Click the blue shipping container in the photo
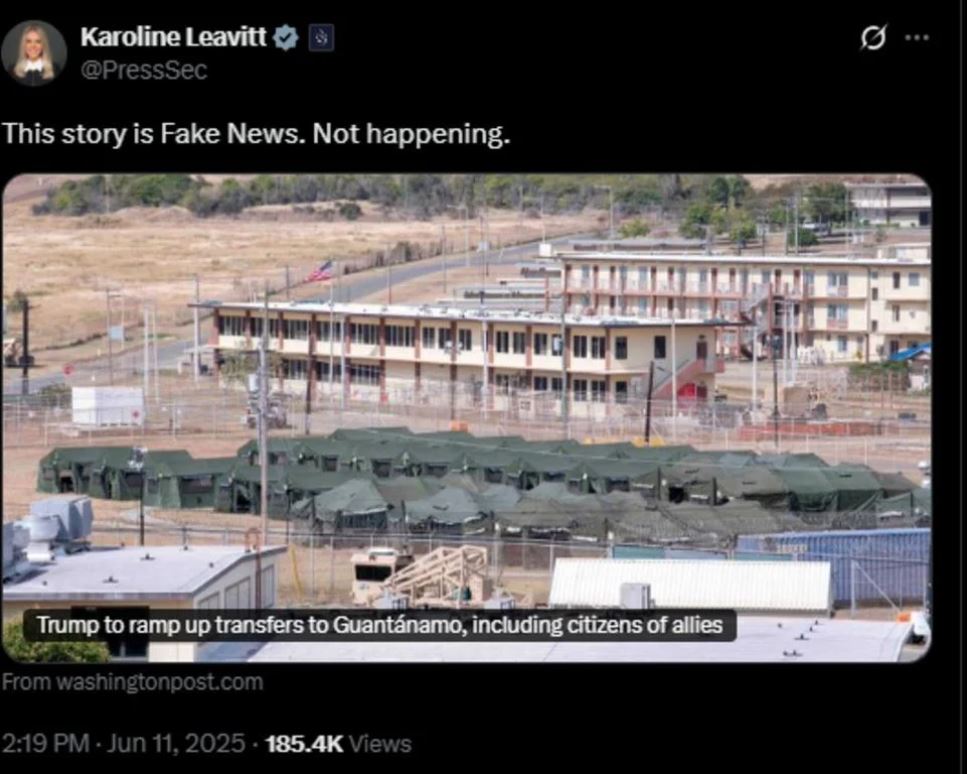The image size is (967, 774). [x=834, y=565]
